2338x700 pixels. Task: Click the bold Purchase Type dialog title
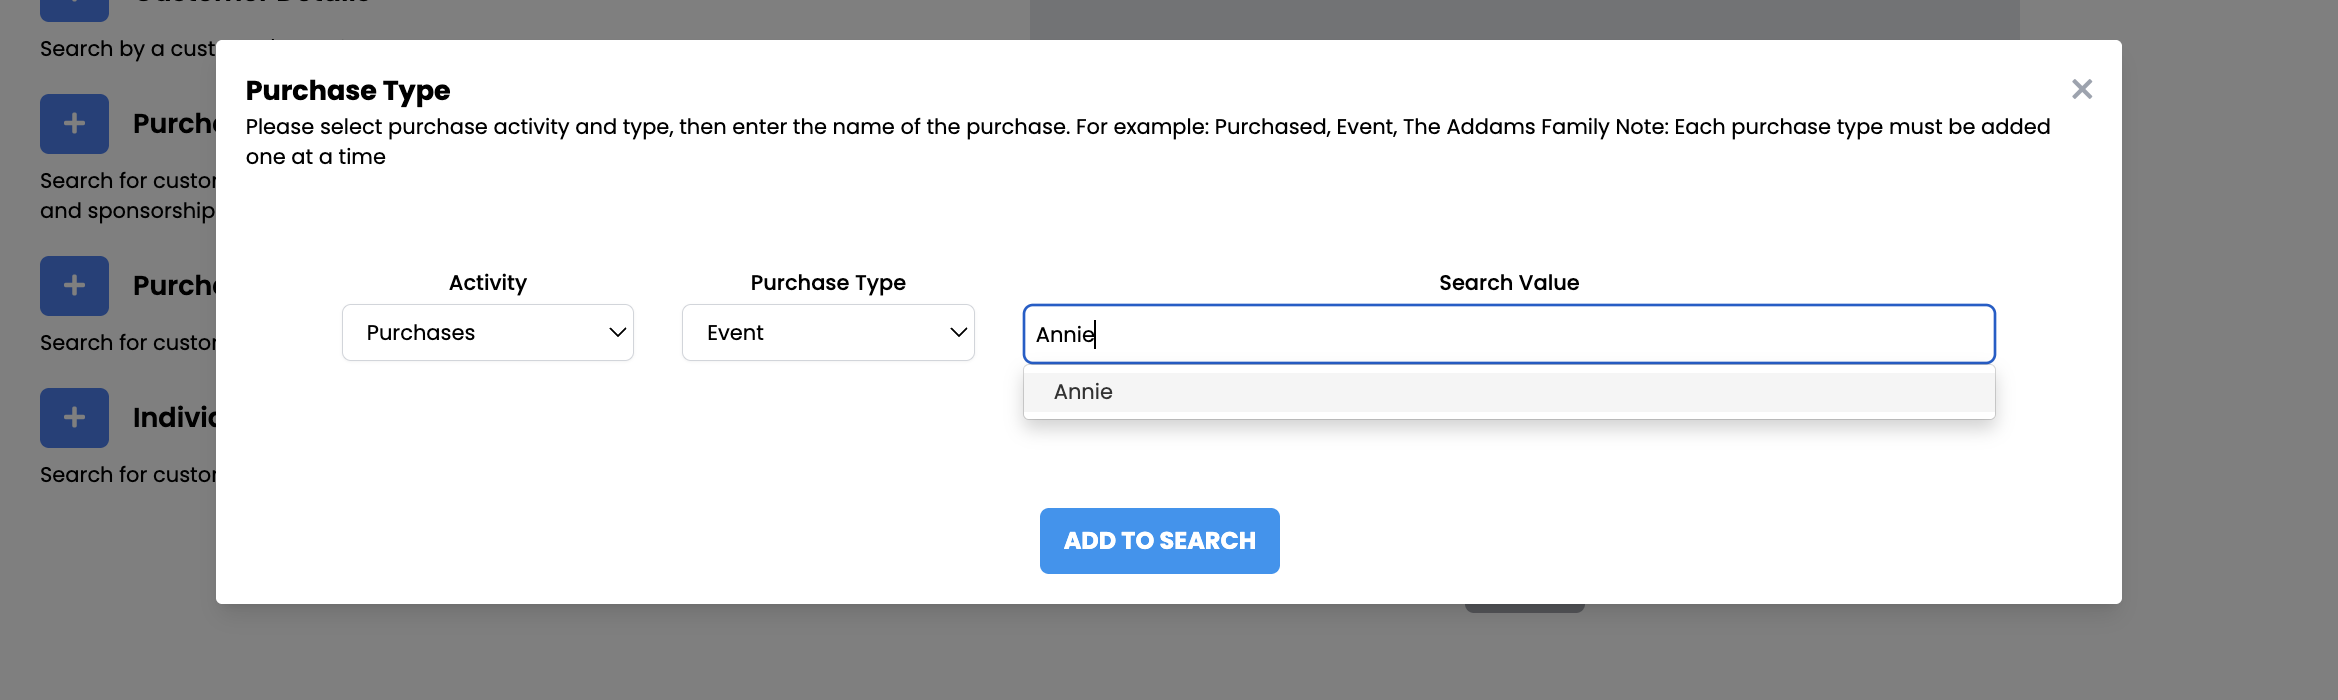tap(348, 91)
